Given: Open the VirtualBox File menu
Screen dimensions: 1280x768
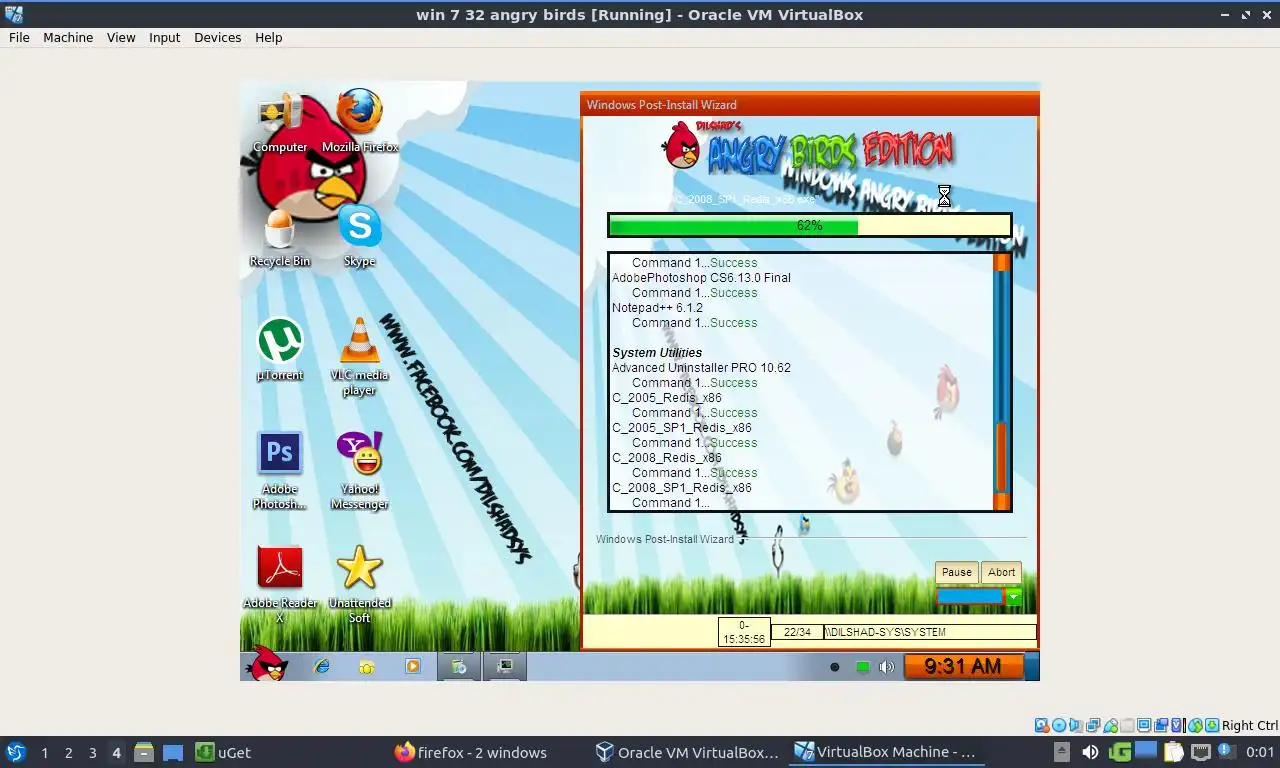Looking at the screenshot, I should click(19, 37).
